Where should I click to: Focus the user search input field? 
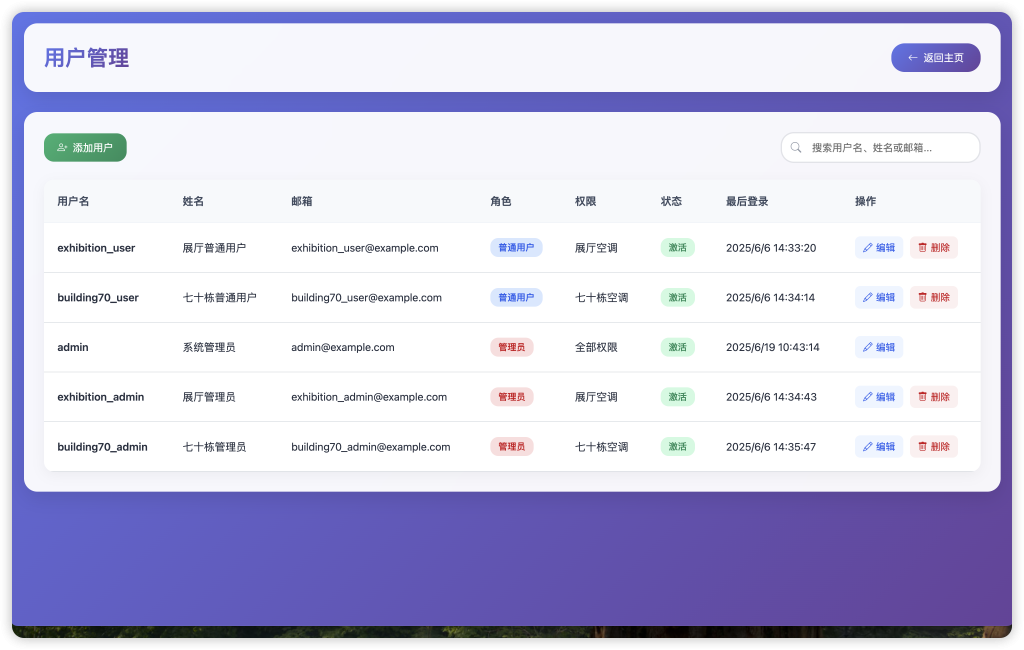coord(885,148)
